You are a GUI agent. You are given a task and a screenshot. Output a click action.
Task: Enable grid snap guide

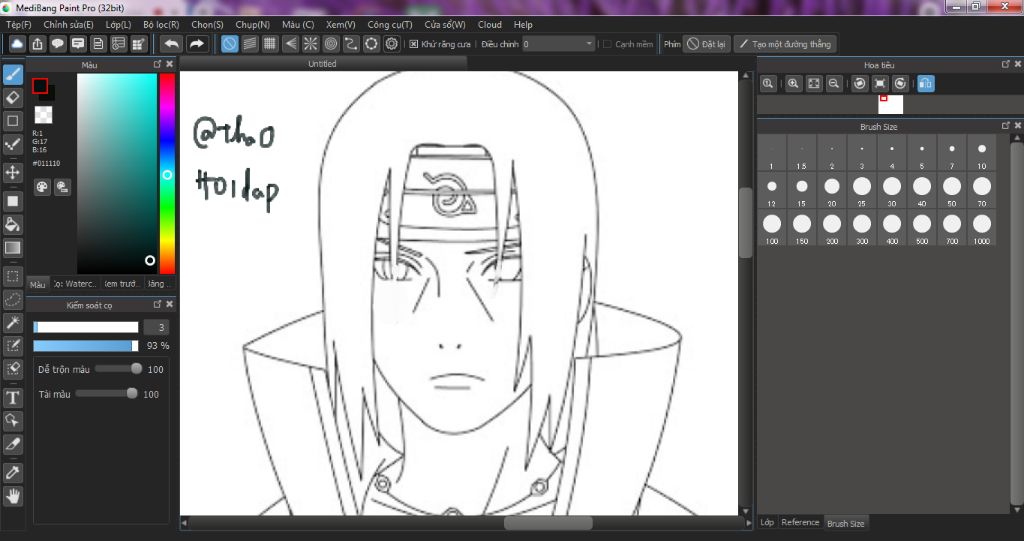click(x=270, y=44)
